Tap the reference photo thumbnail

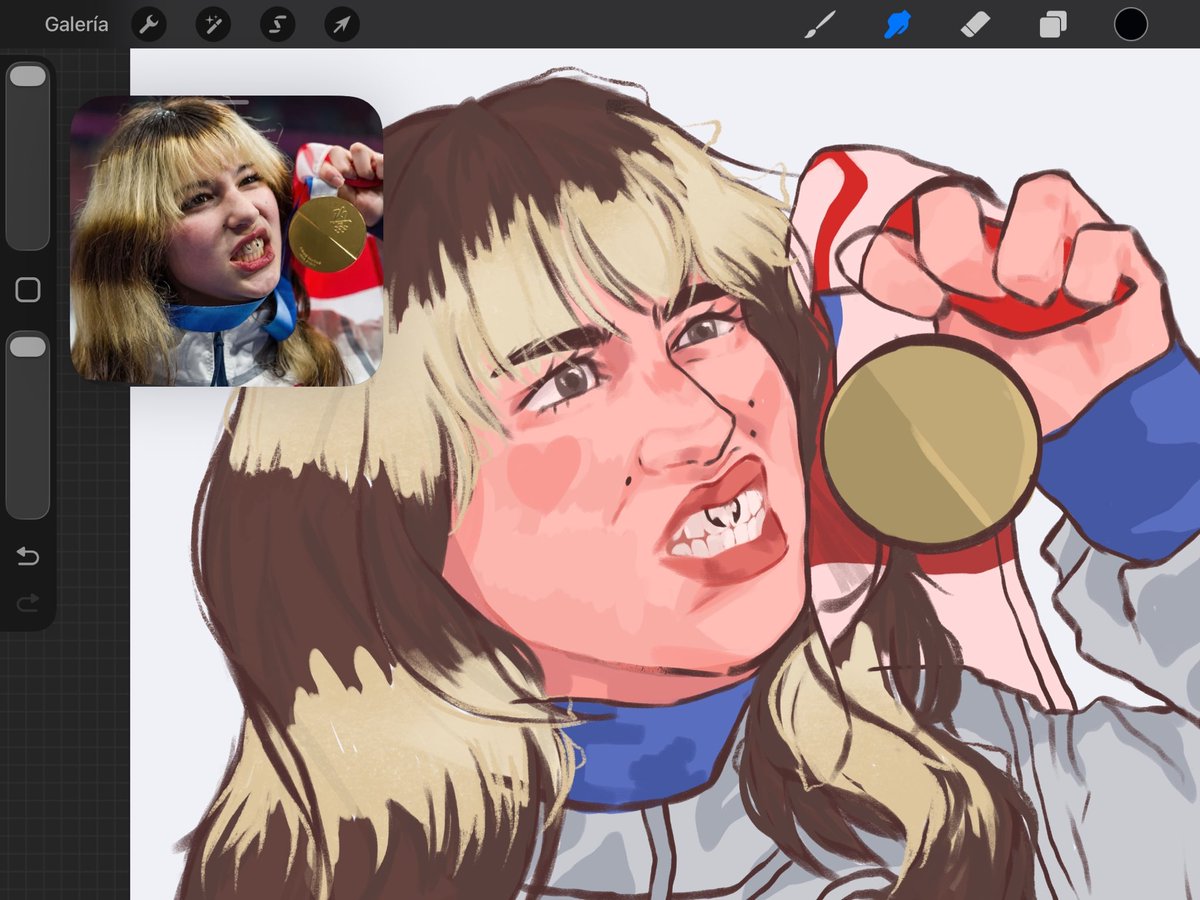(227, 241)
